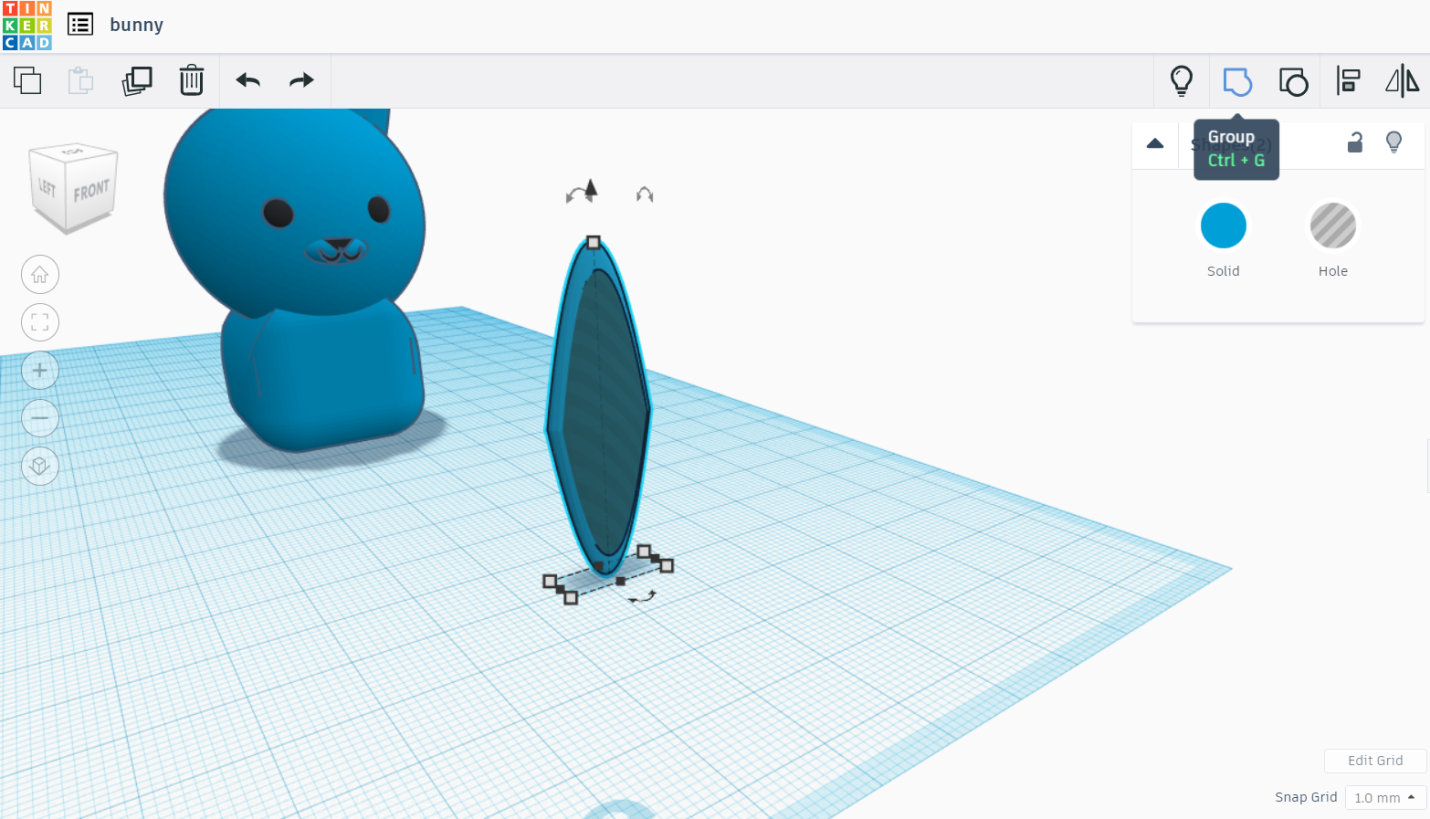Click the Duplicate and repeat icon
This screenshot has height=819, width=1430.
(137, 80)
